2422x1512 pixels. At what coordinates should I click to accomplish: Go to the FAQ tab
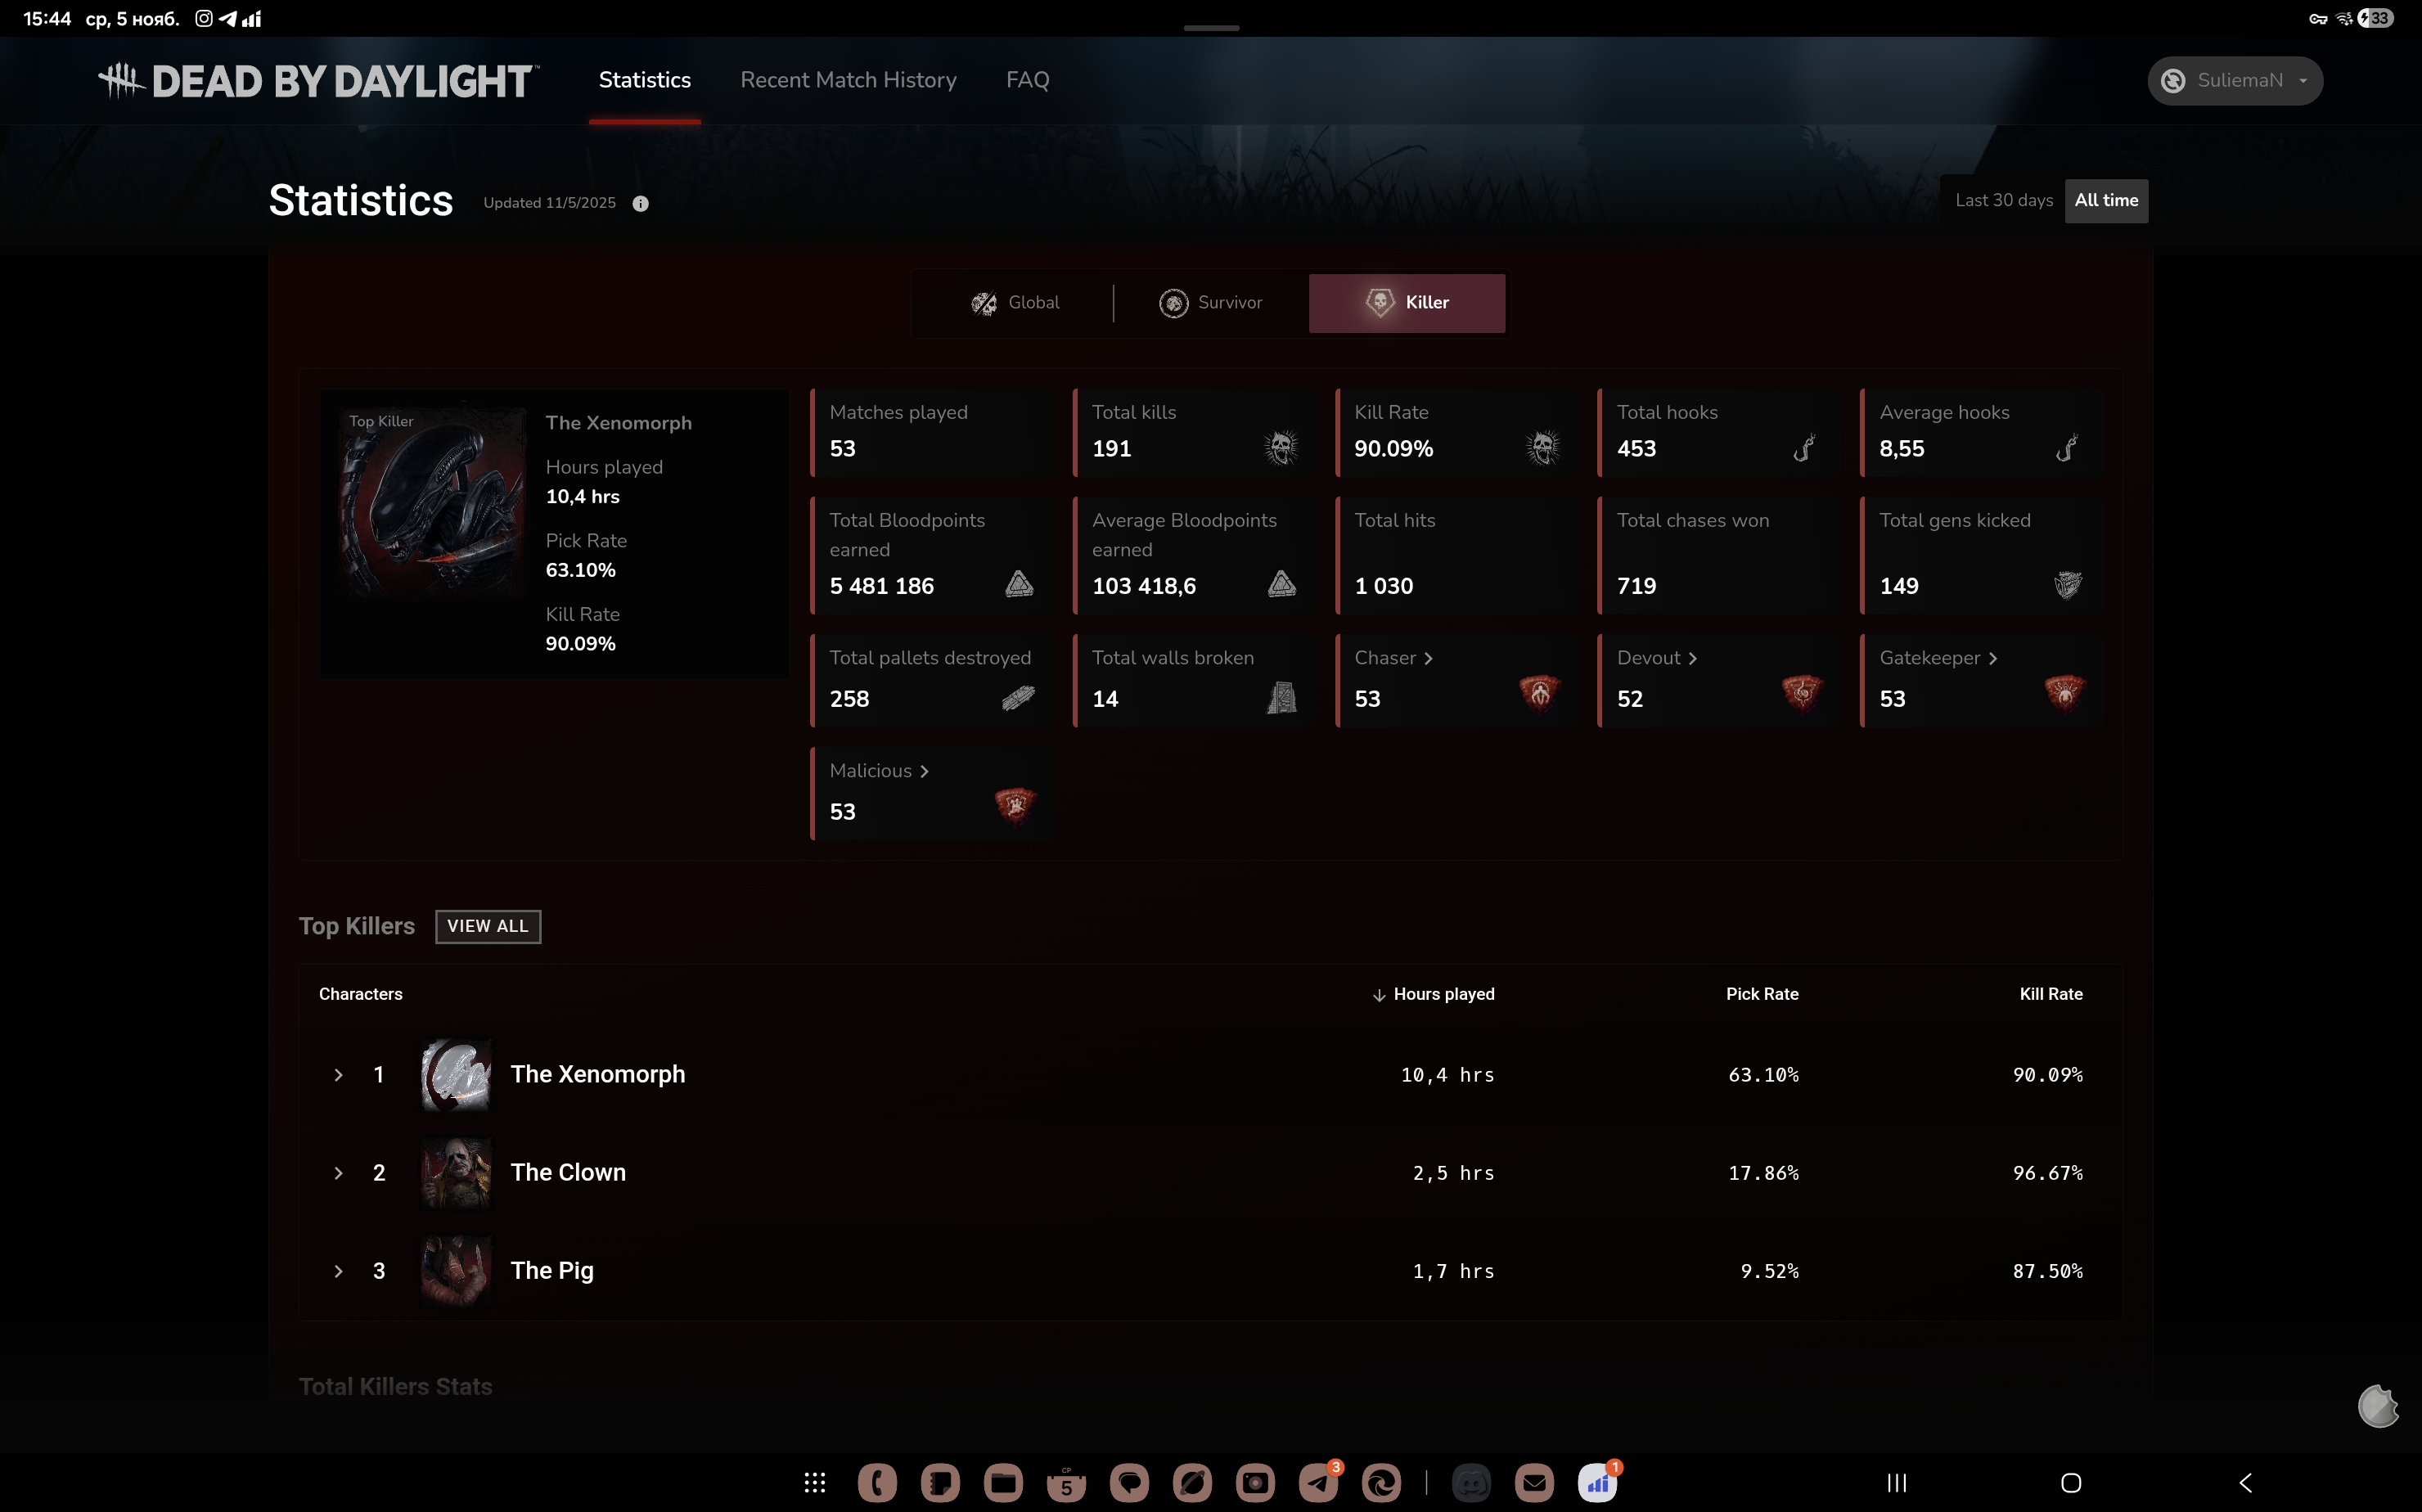(1027, 80)
